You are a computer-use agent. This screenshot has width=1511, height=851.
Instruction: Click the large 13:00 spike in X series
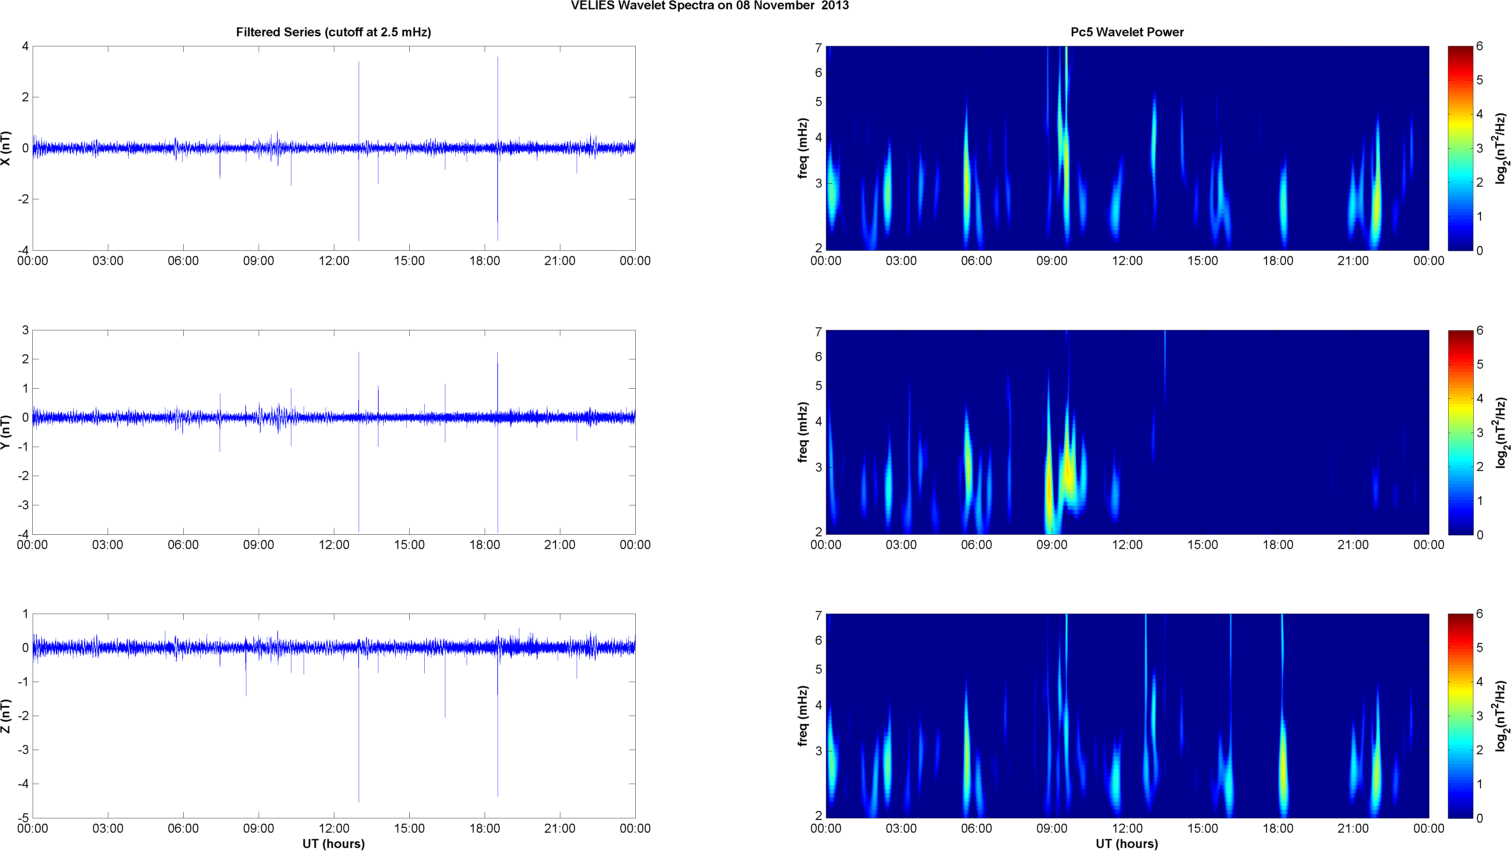[359, 150]
